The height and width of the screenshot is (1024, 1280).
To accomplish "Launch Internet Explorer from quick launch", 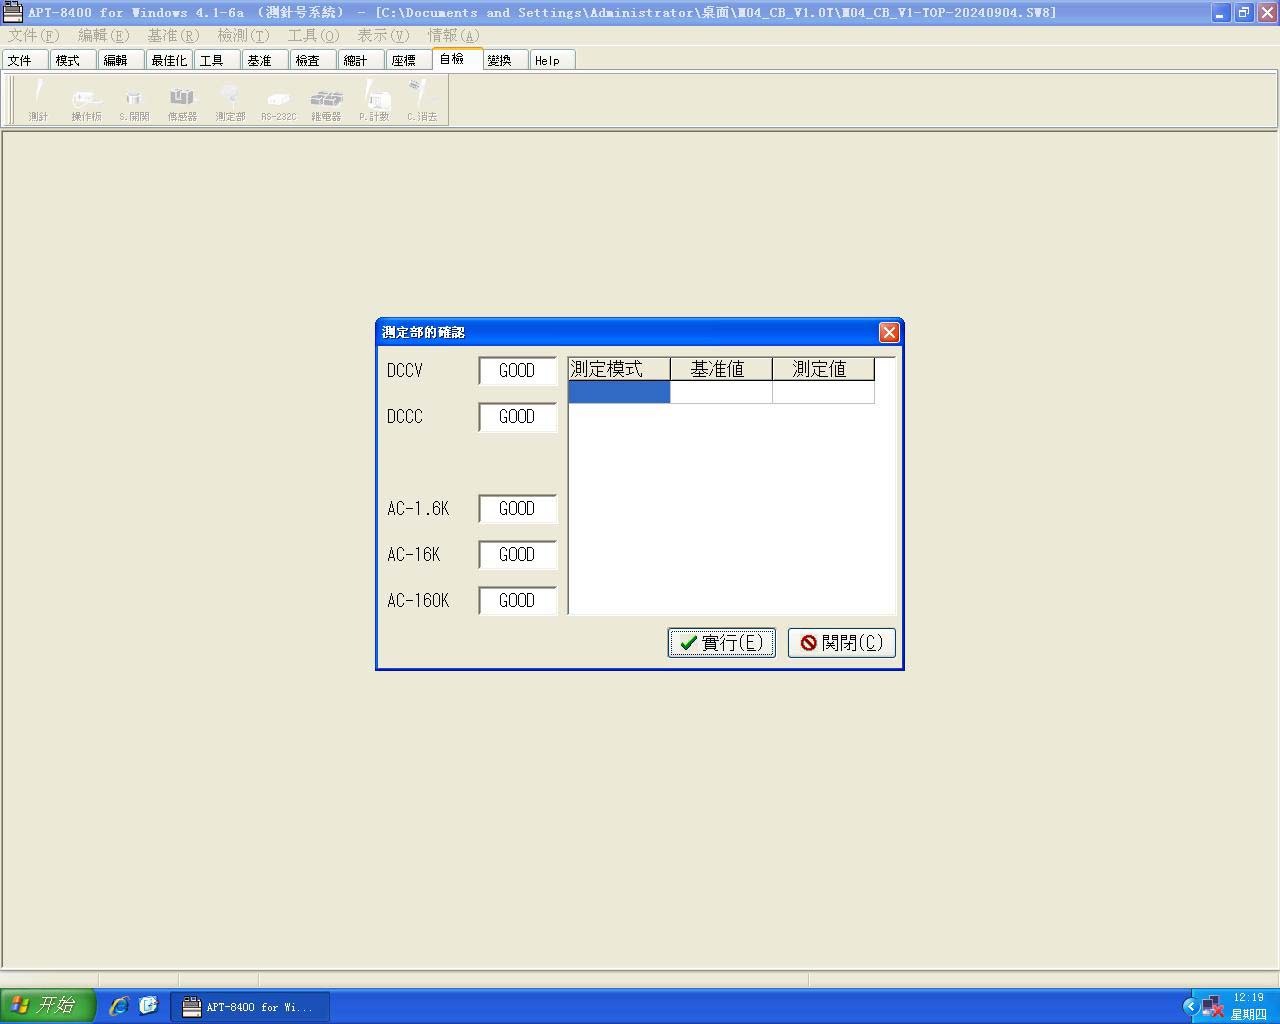I will click(119, 1006).
